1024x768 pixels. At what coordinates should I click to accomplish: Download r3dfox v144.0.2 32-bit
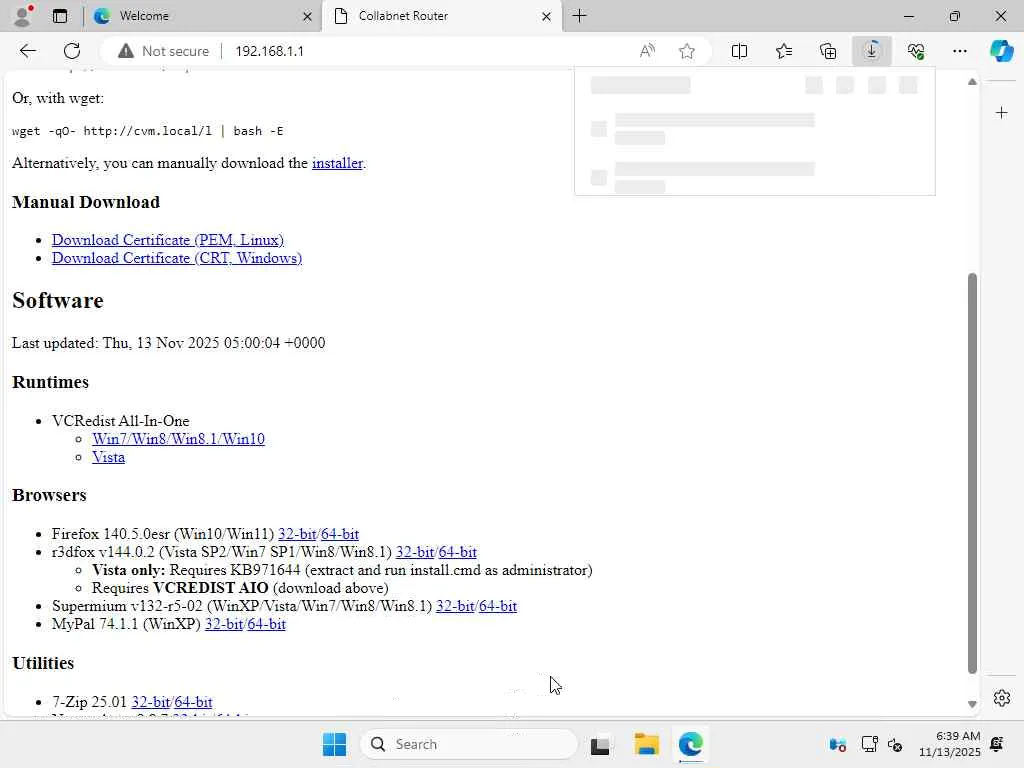(x=415, y=552)
